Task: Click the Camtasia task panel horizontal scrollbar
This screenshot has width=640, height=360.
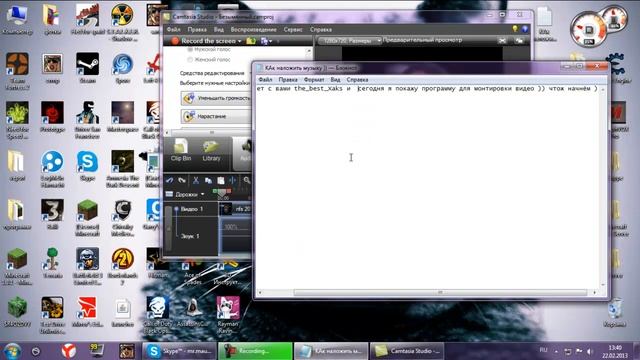Action: [211, 132]
